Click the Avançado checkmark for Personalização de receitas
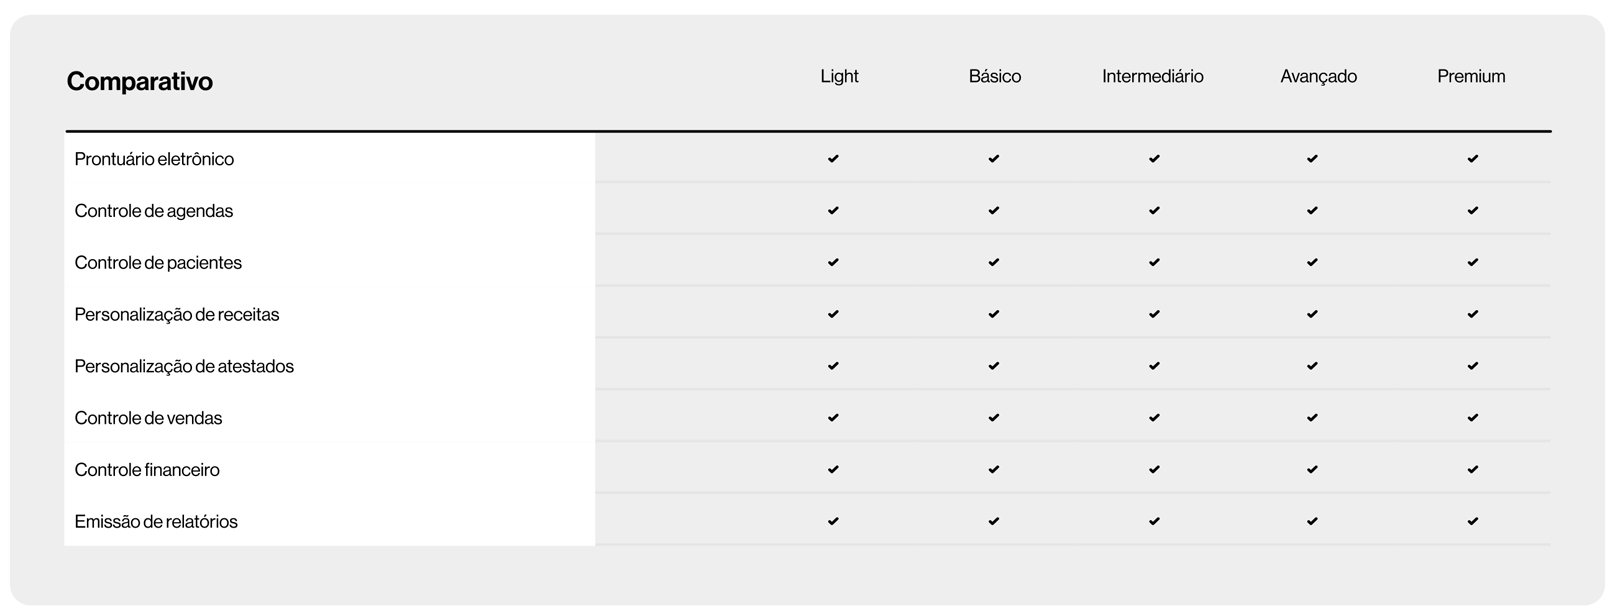The height and width of the screenshot is (614, 1615). (x=1312, y=315)
